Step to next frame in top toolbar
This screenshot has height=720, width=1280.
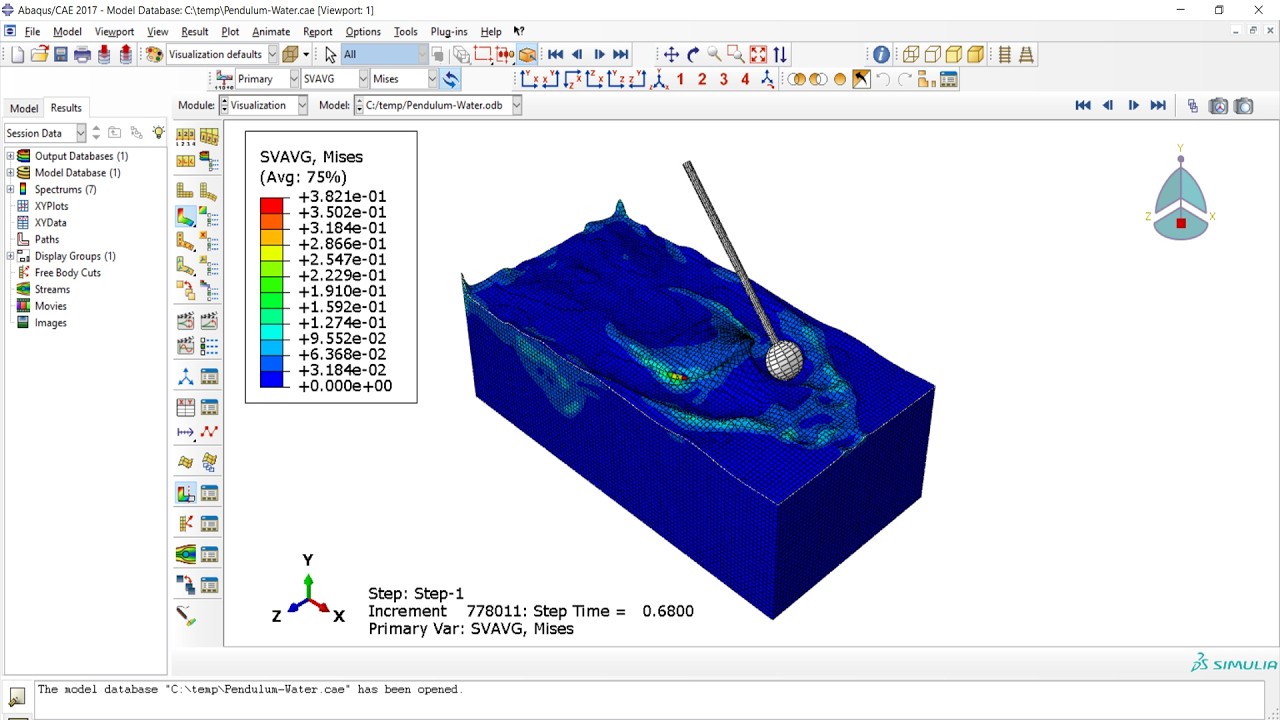(x=599, y=55)
